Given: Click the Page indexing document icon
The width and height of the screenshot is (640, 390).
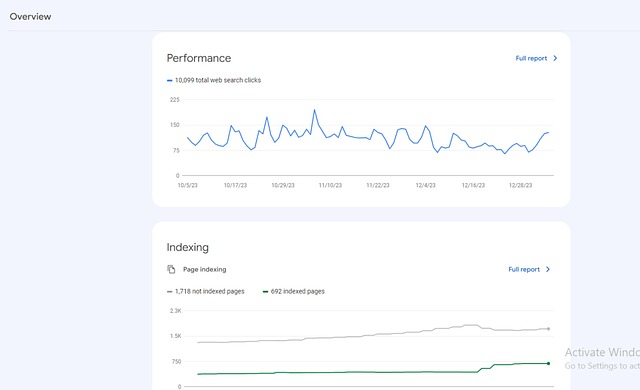Looking at the screenshot, I should 171,269.
